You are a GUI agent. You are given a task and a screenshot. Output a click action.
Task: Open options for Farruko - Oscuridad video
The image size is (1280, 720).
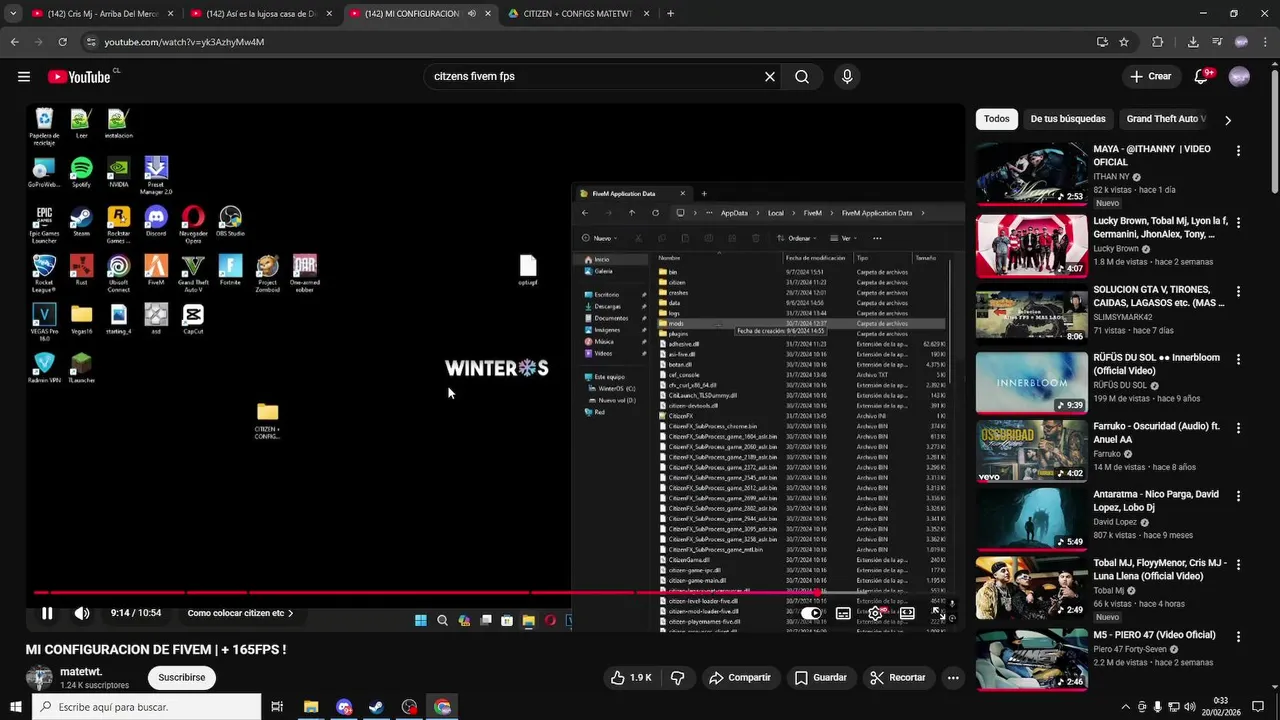(x=1238, y=427)
